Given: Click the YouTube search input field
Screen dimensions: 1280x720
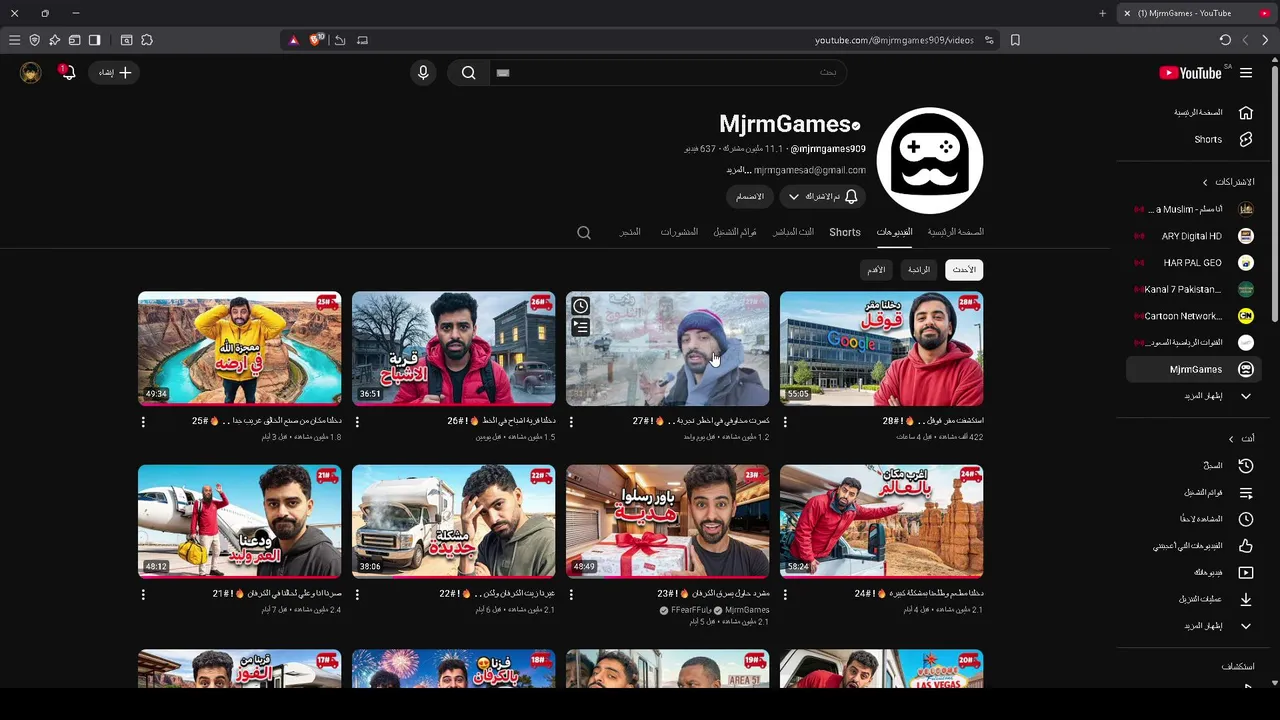Looking at the screenshot, I should coord(667,73).
